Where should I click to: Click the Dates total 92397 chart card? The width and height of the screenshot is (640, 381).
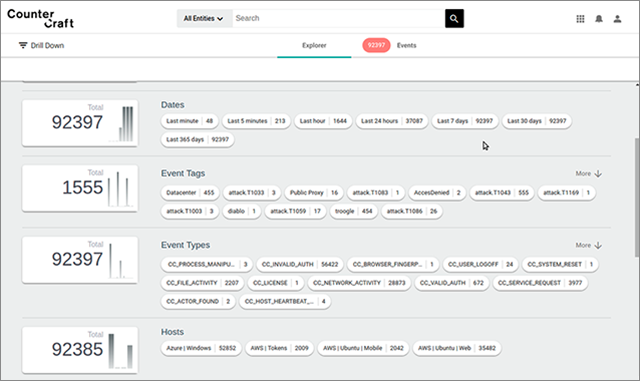pyautogui.click(x=80, y=123)
